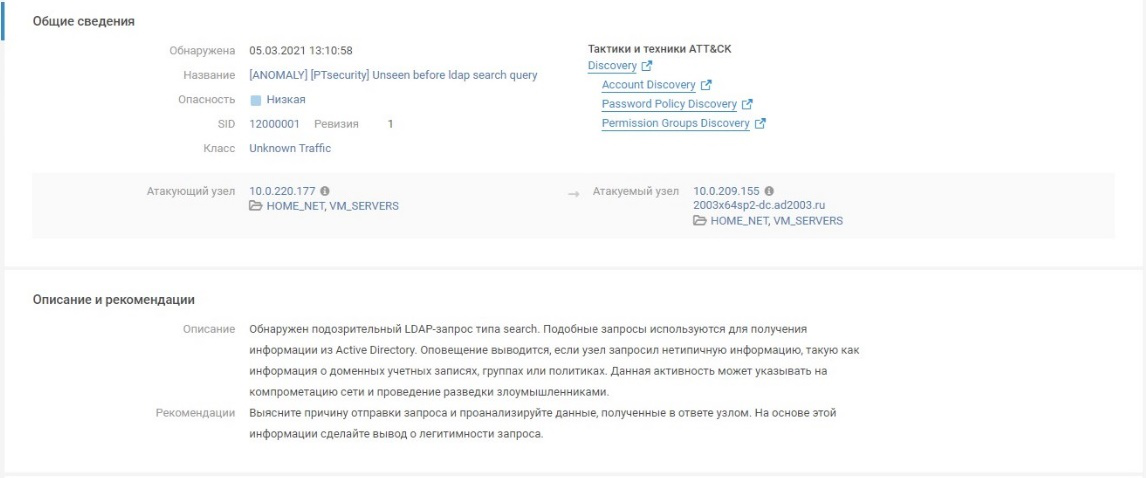
Task: Open the Permission Groups Discovery link
Action: pos(676,124)
